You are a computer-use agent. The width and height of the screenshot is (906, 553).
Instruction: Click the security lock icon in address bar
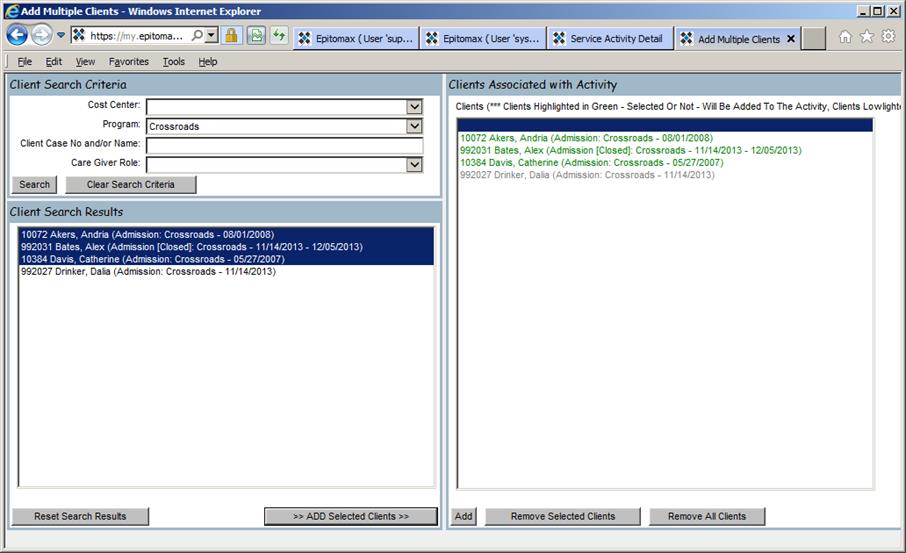pyautogui.click(x=231, y=36)
